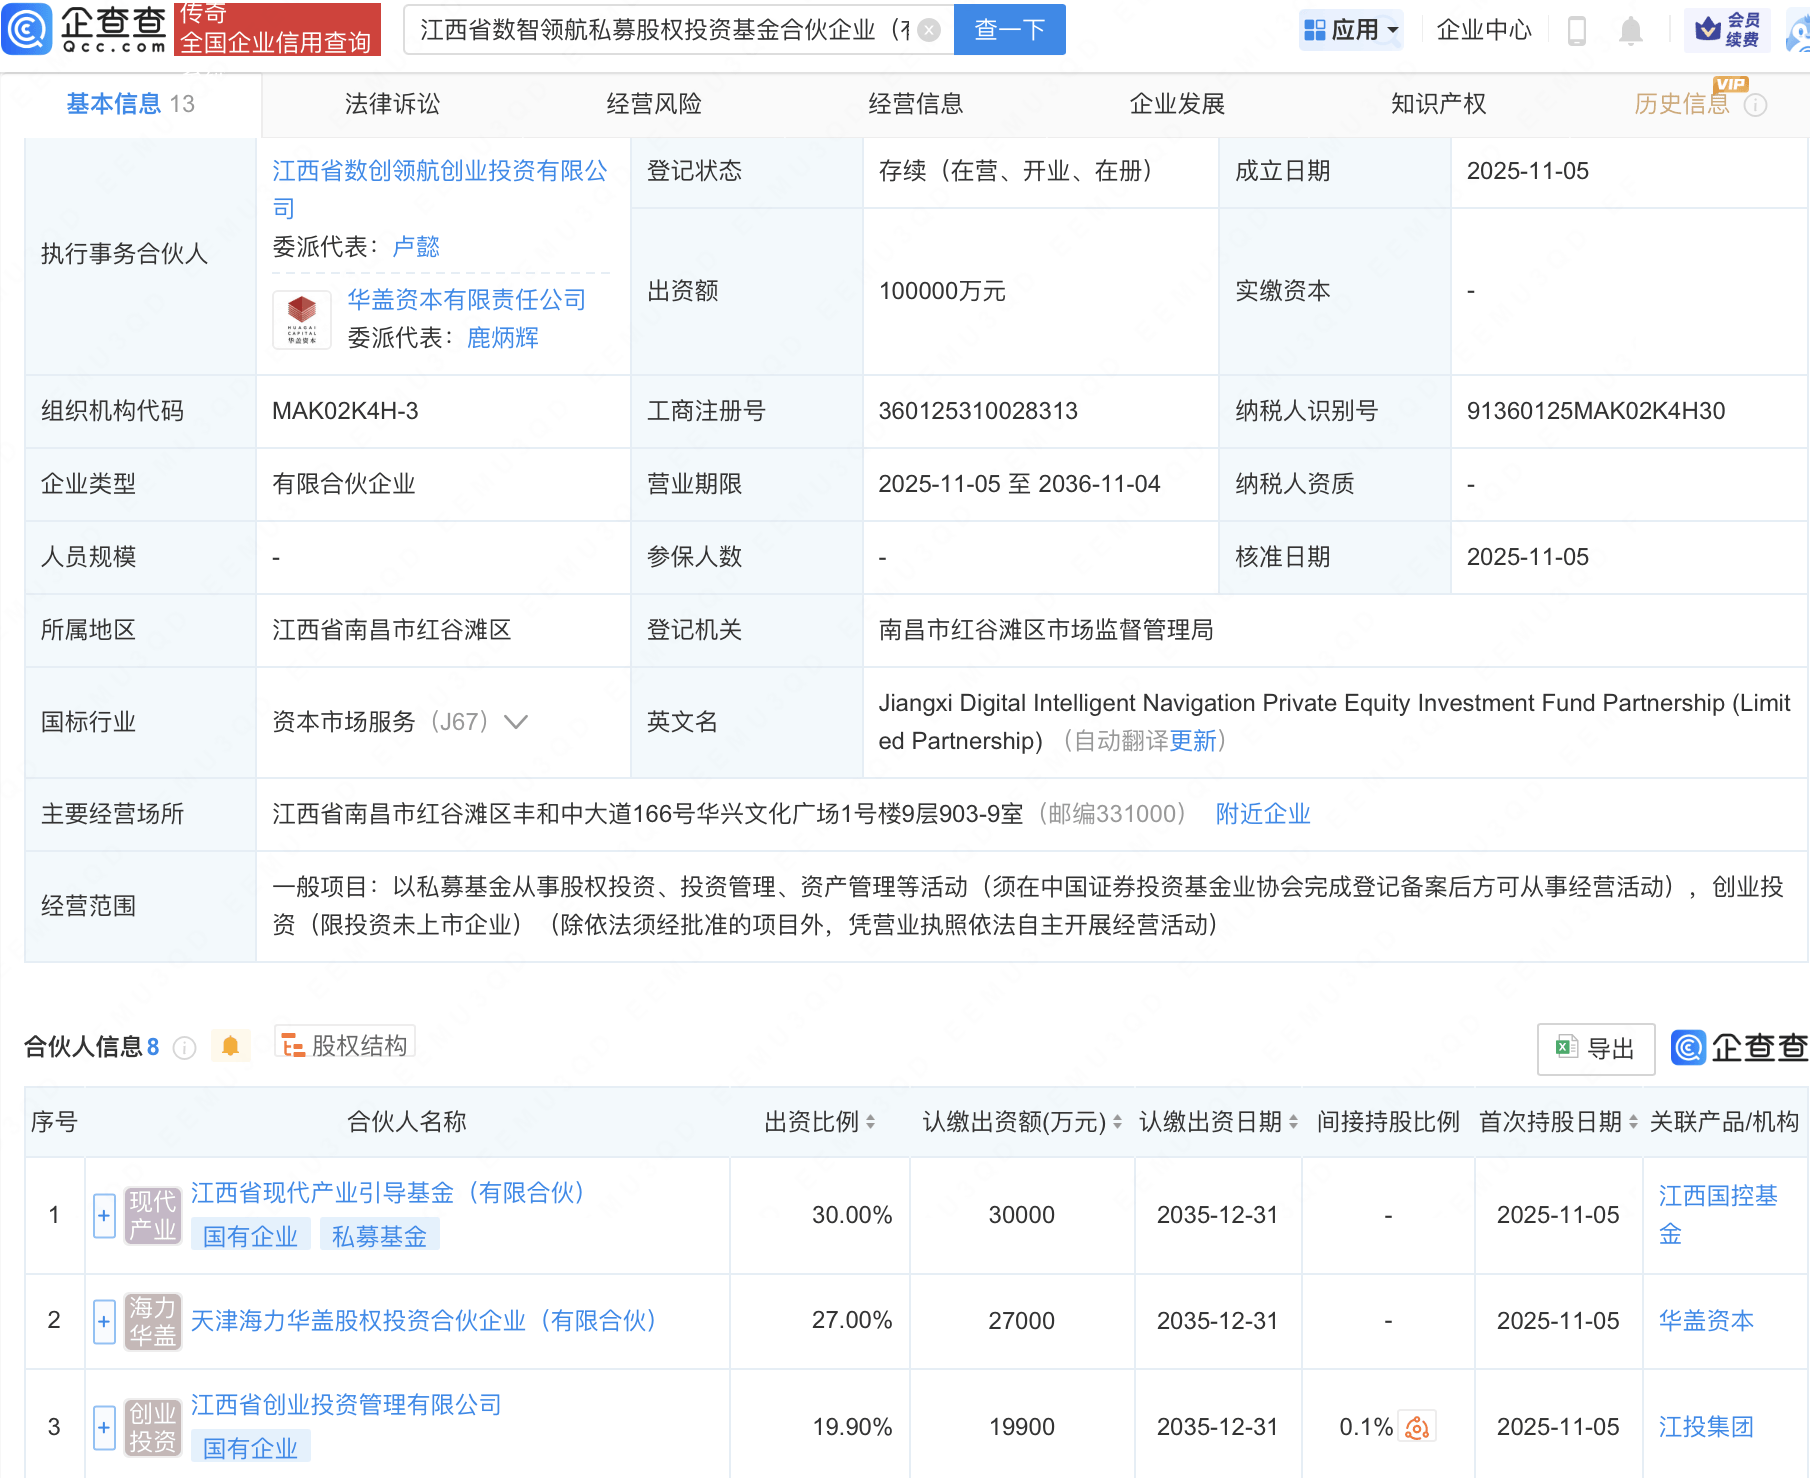Switch to the 法律诉讼 tab

pyautogui.click(x=392, y=104)
